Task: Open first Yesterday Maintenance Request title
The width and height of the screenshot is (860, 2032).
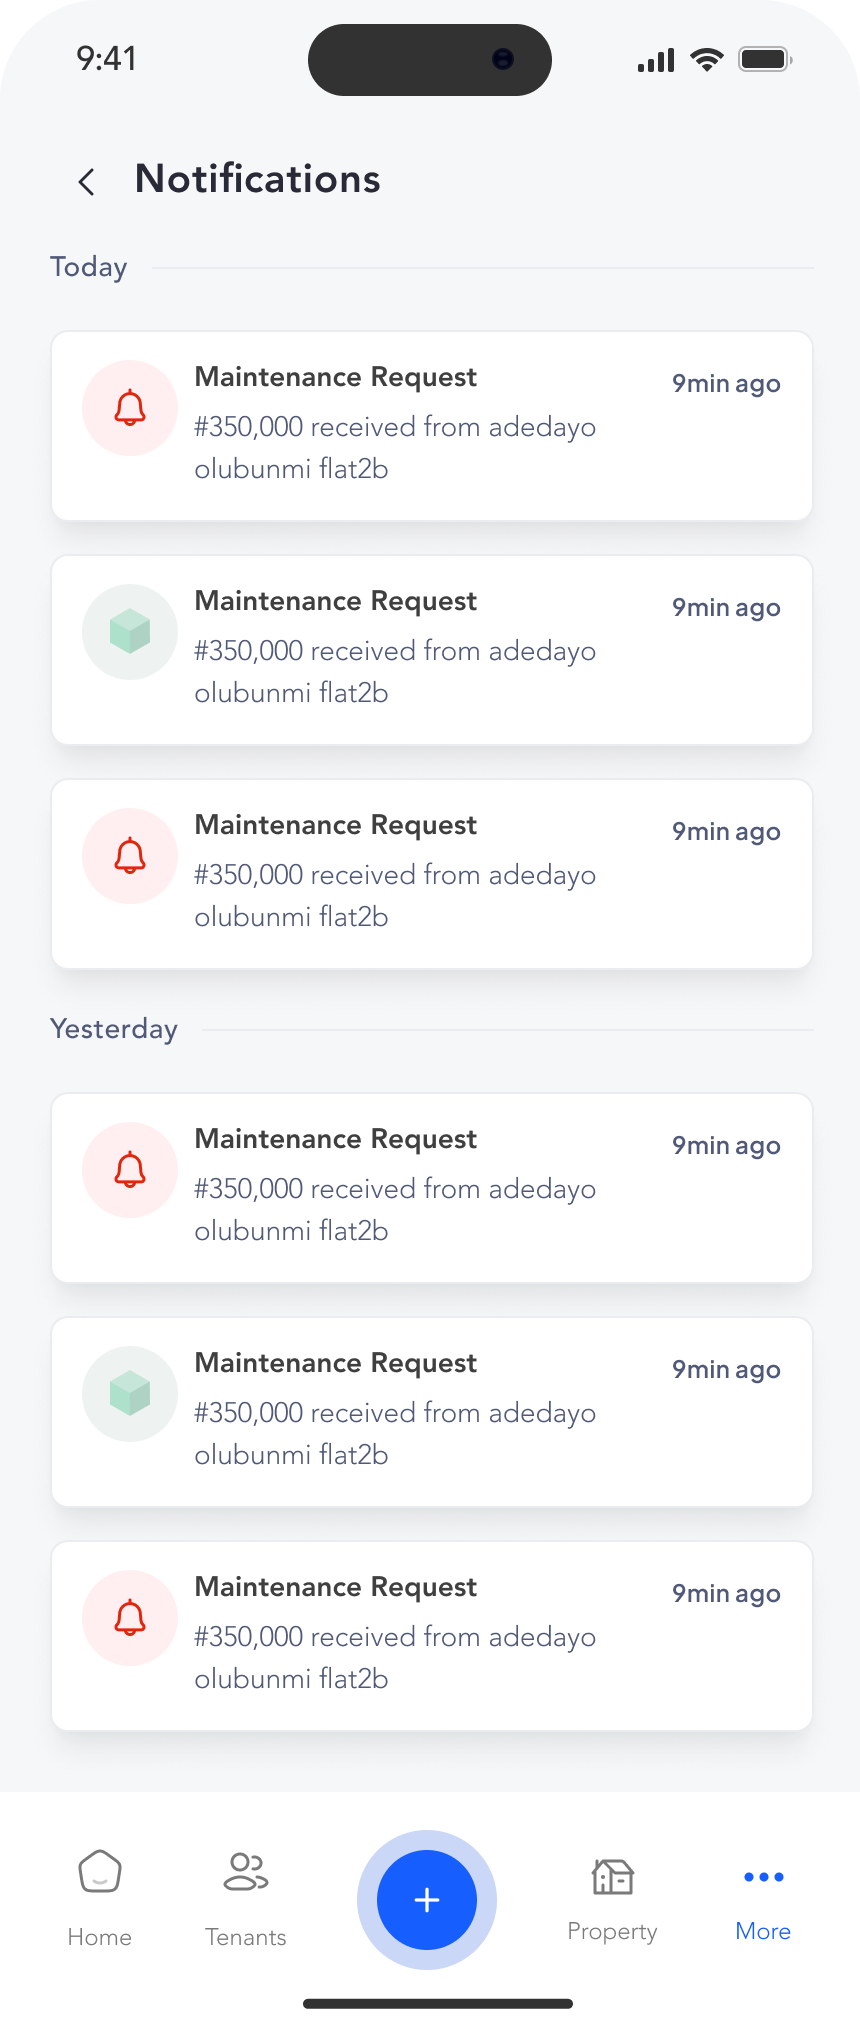Action: (x=336, y=1139)
